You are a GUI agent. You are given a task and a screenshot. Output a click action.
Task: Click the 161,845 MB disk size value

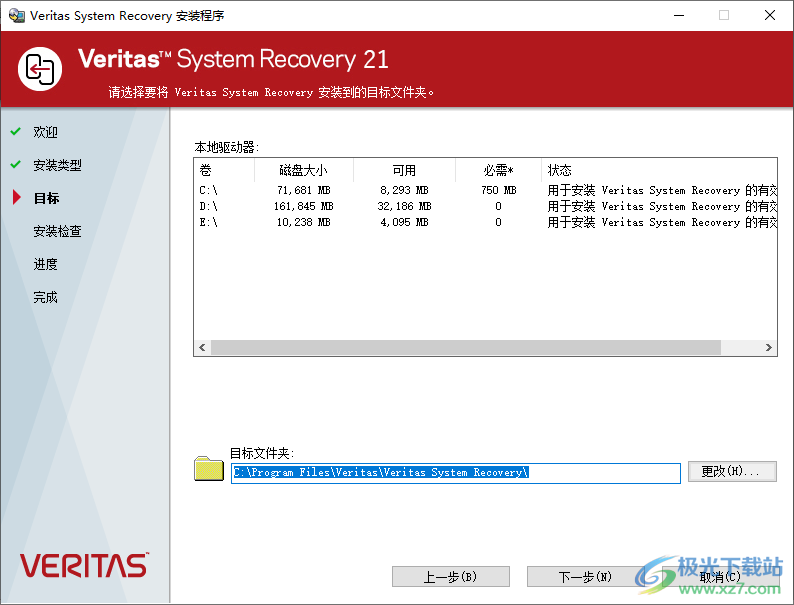click(304, 206)
